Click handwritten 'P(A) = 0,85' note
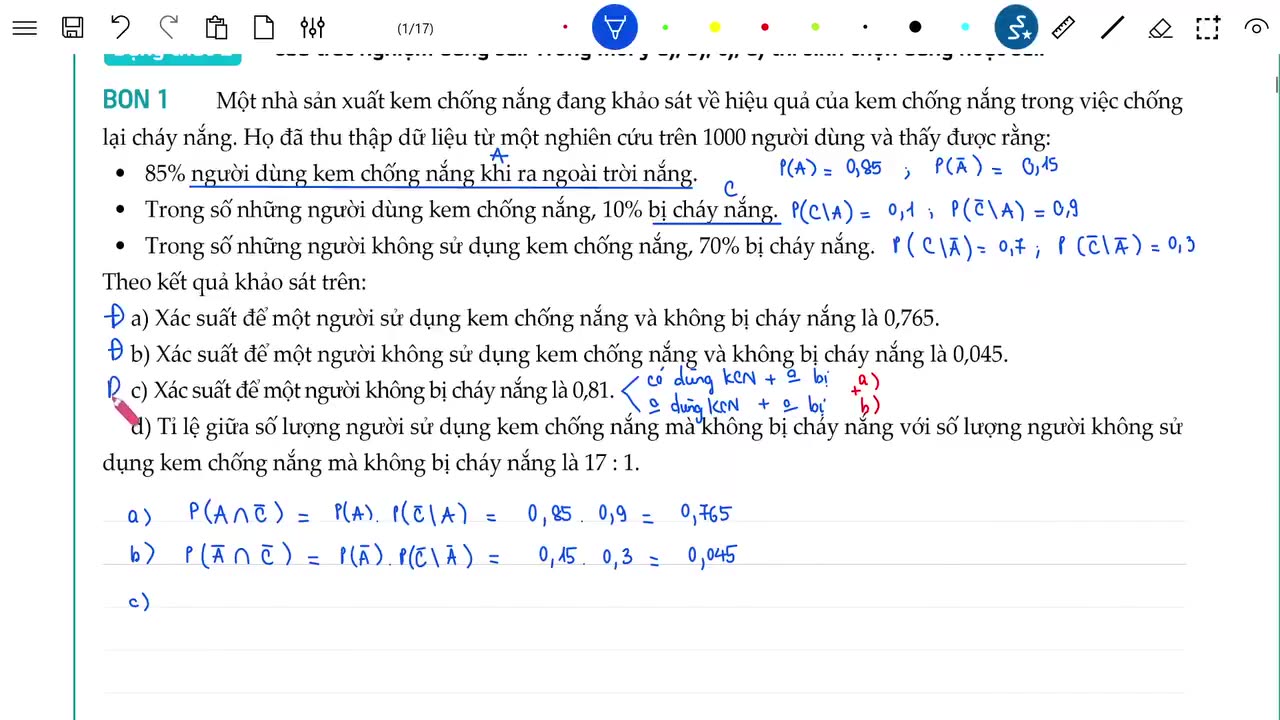 tap(831, 168)
